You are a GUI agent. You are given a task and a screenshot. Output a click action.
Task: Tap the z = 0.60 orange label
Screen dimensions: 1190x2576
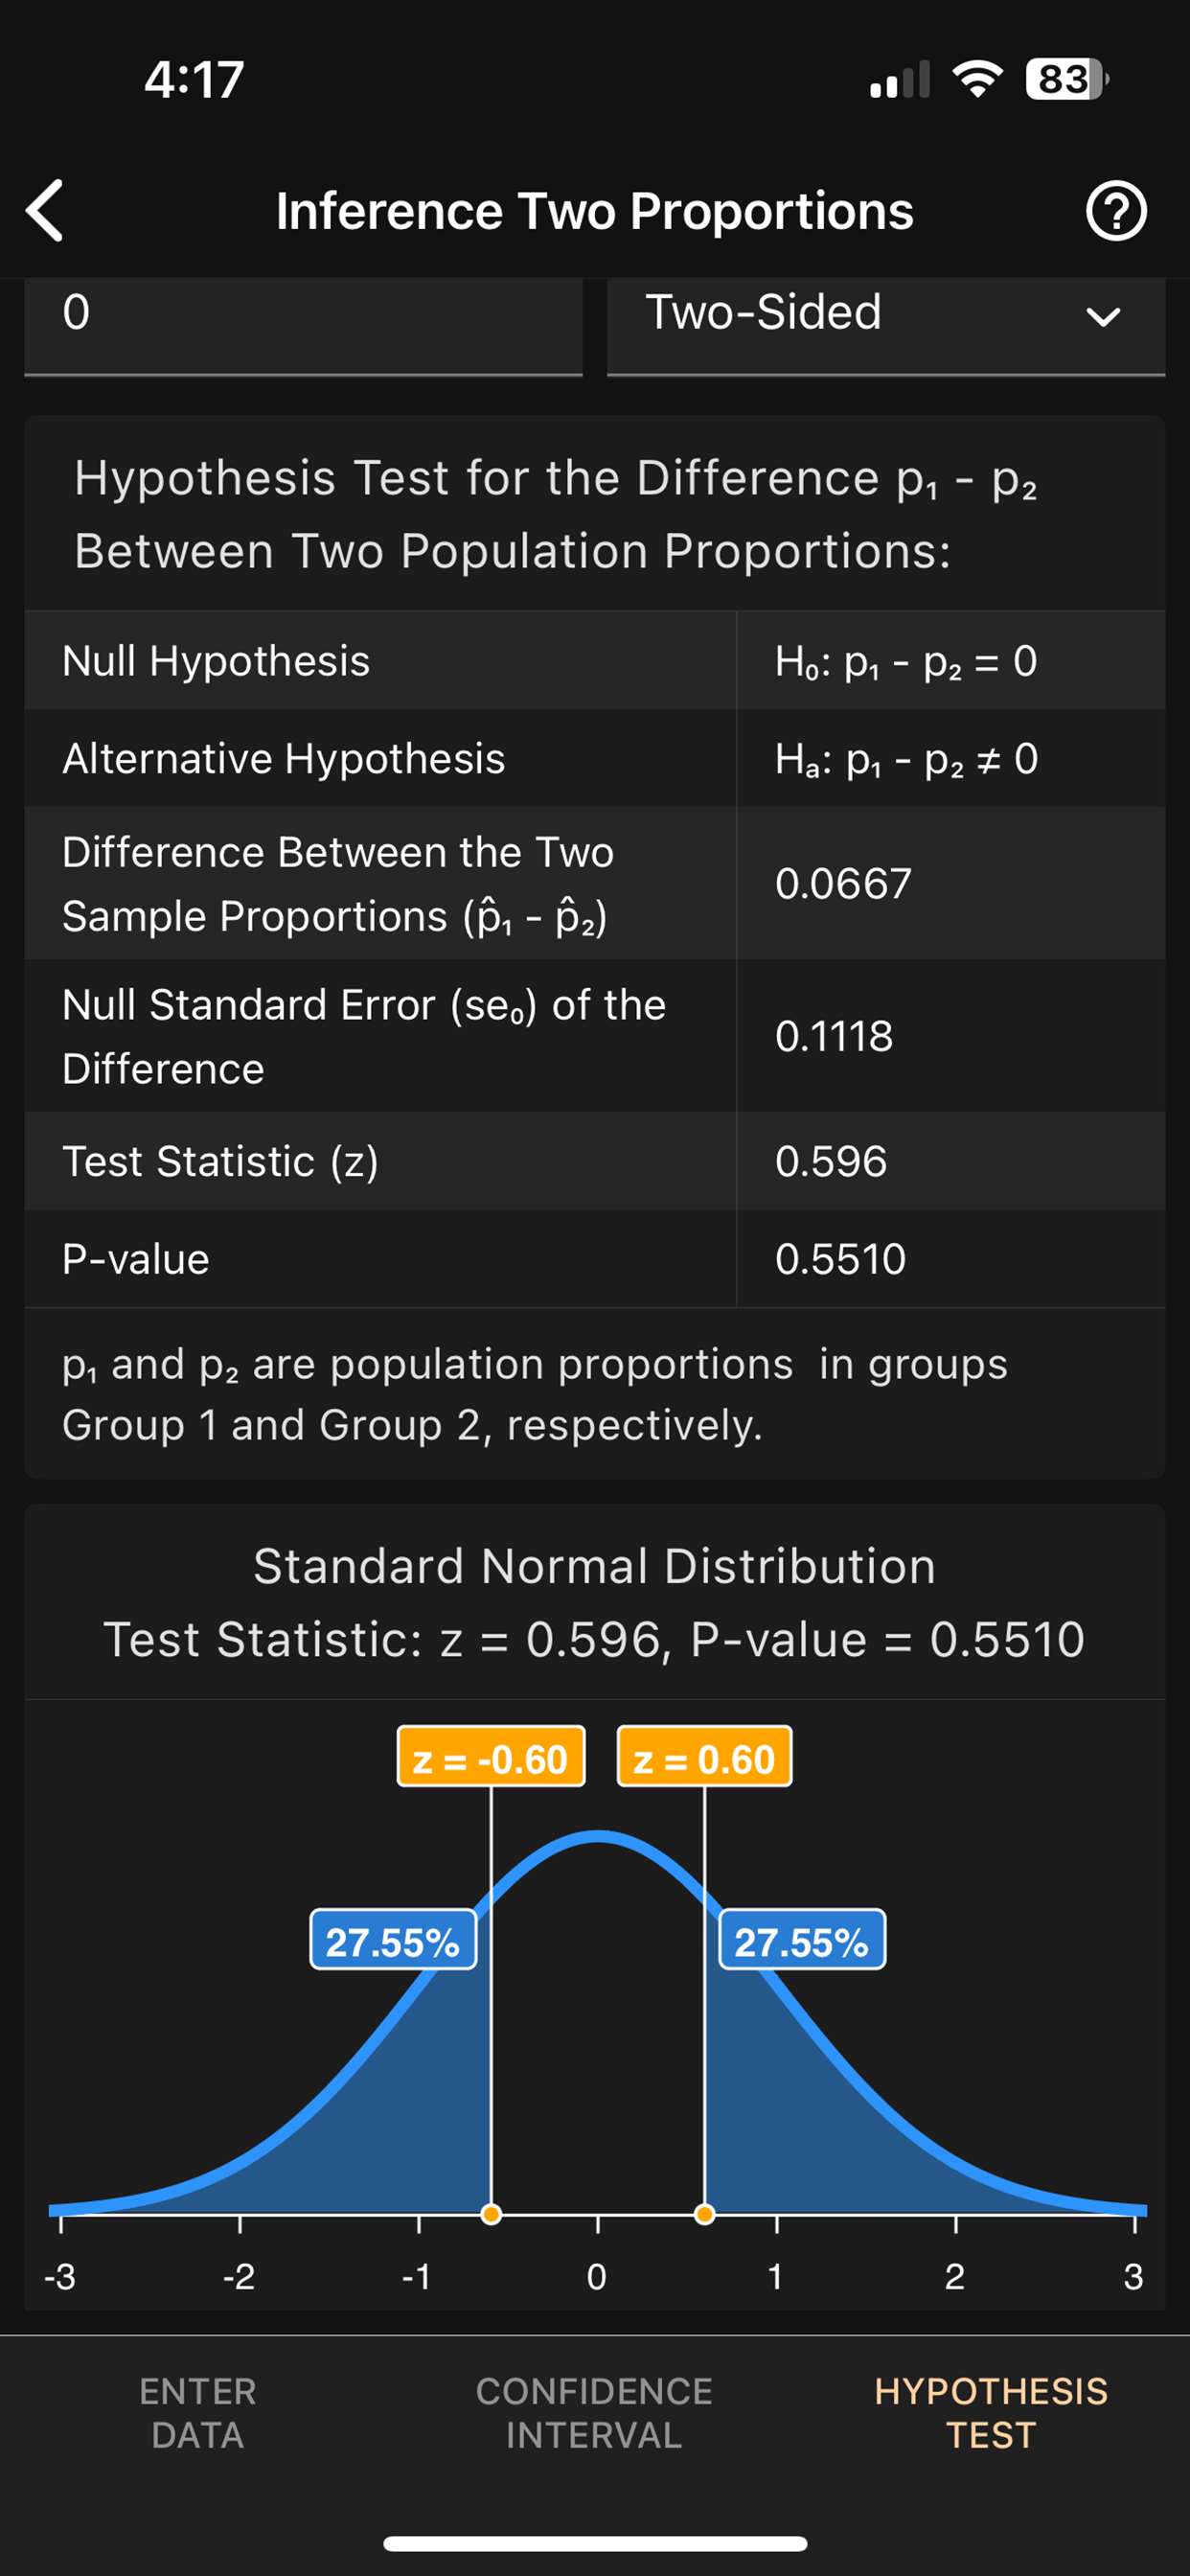click(704, 1758)
